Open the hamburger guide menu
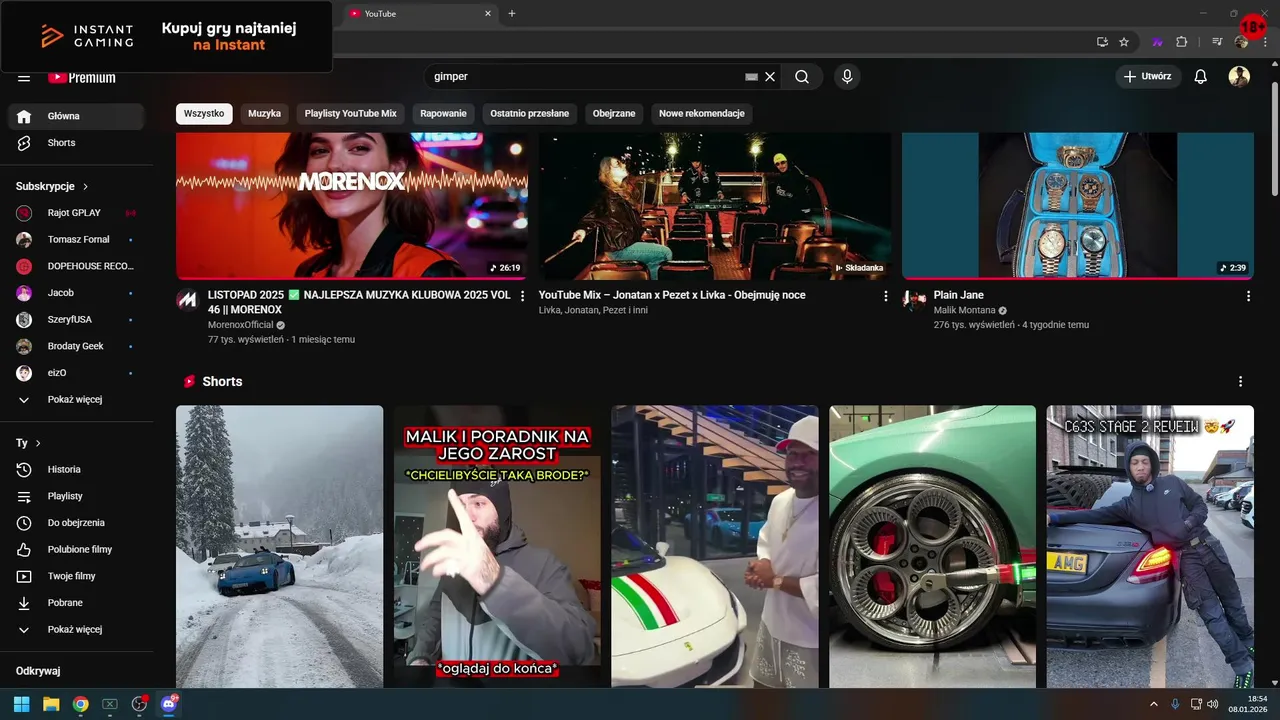 pos(24,77)
